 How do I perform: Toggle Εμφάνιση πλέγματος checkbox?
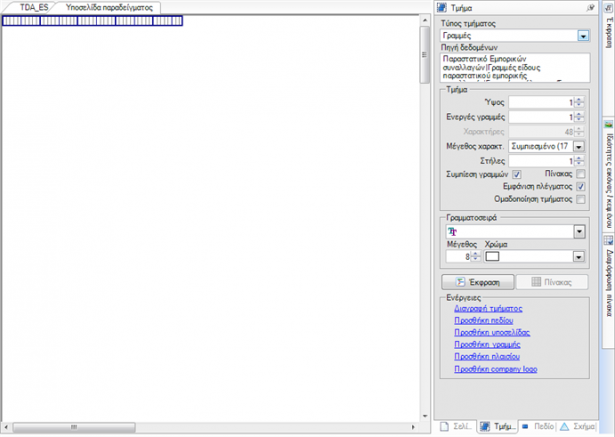click(580, 186)
